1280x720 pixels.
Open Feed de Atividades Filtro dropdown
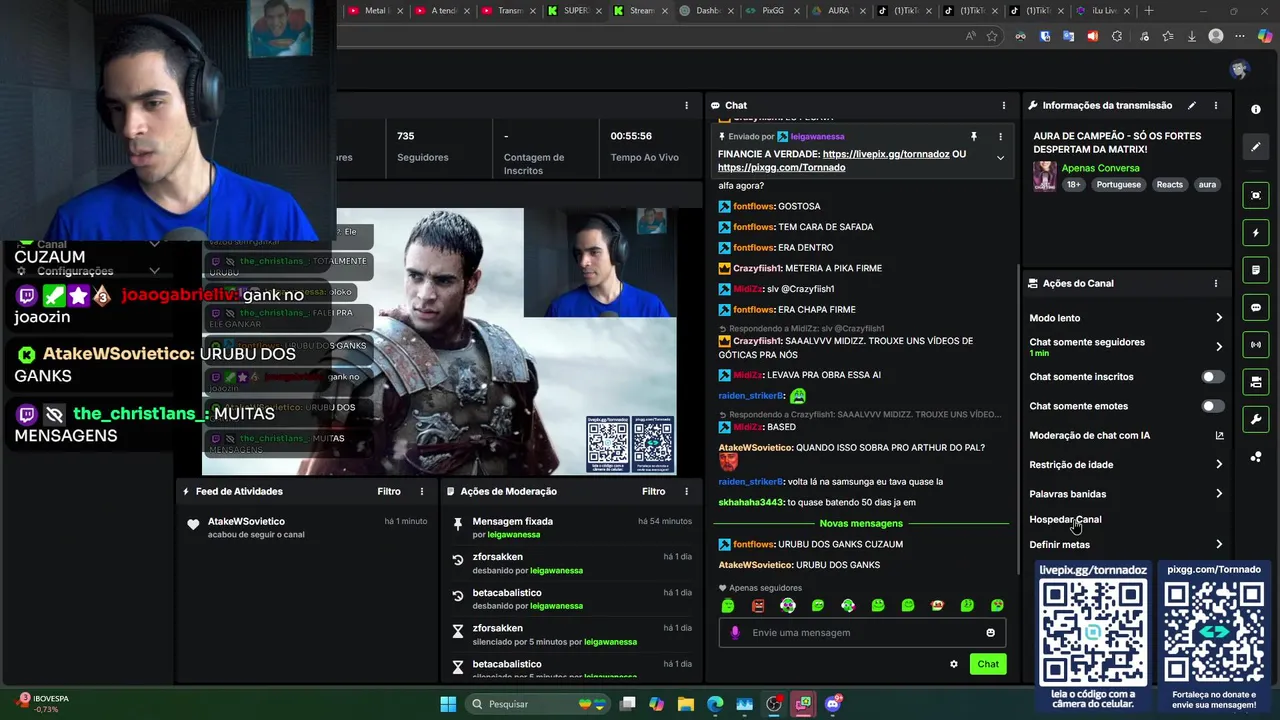tap(389, 491)
